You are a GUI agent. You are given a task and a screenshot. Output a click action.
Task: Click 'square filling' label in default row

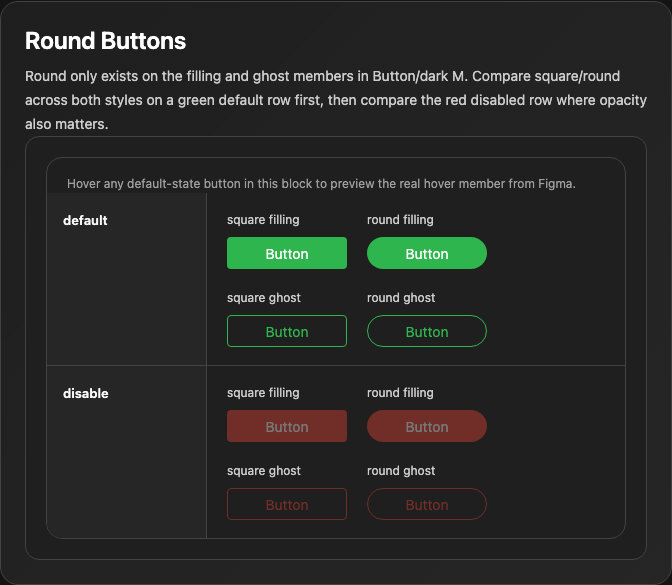pyautogui.click(x=263, y=220)
